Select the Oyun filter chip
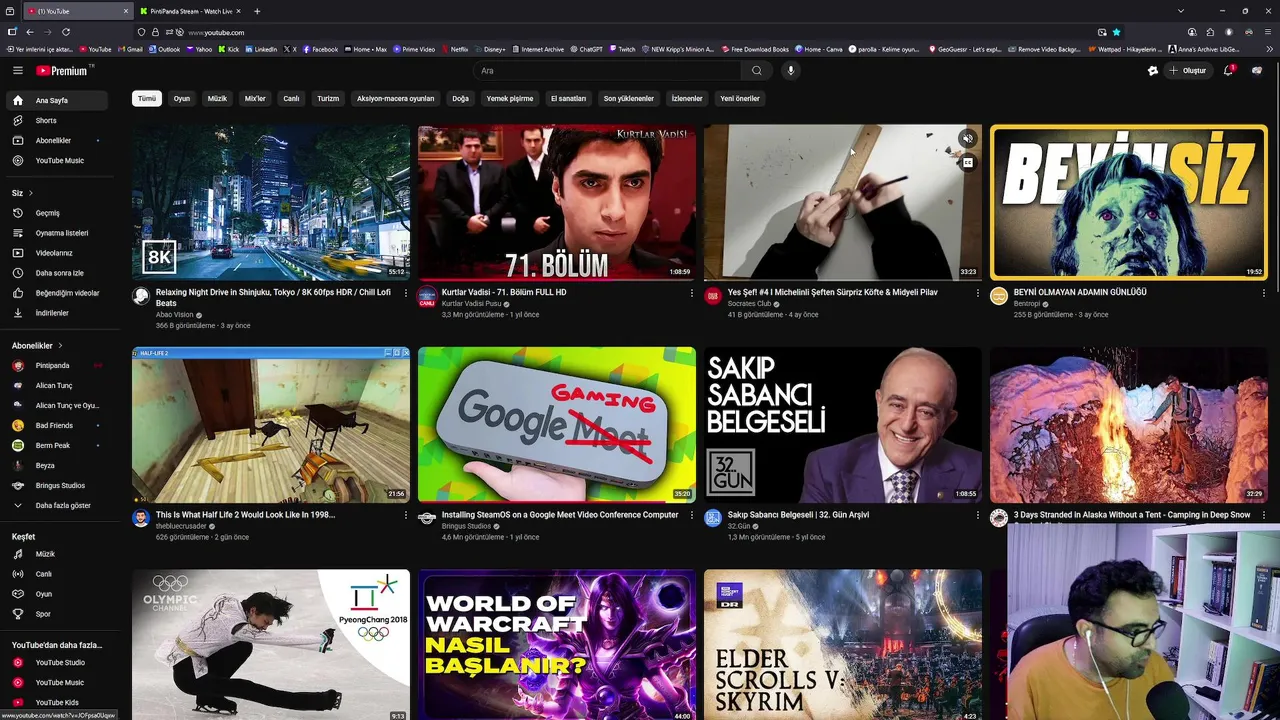Image resolution: width=1280 pixels, height=720 pixels. (182, 99)
